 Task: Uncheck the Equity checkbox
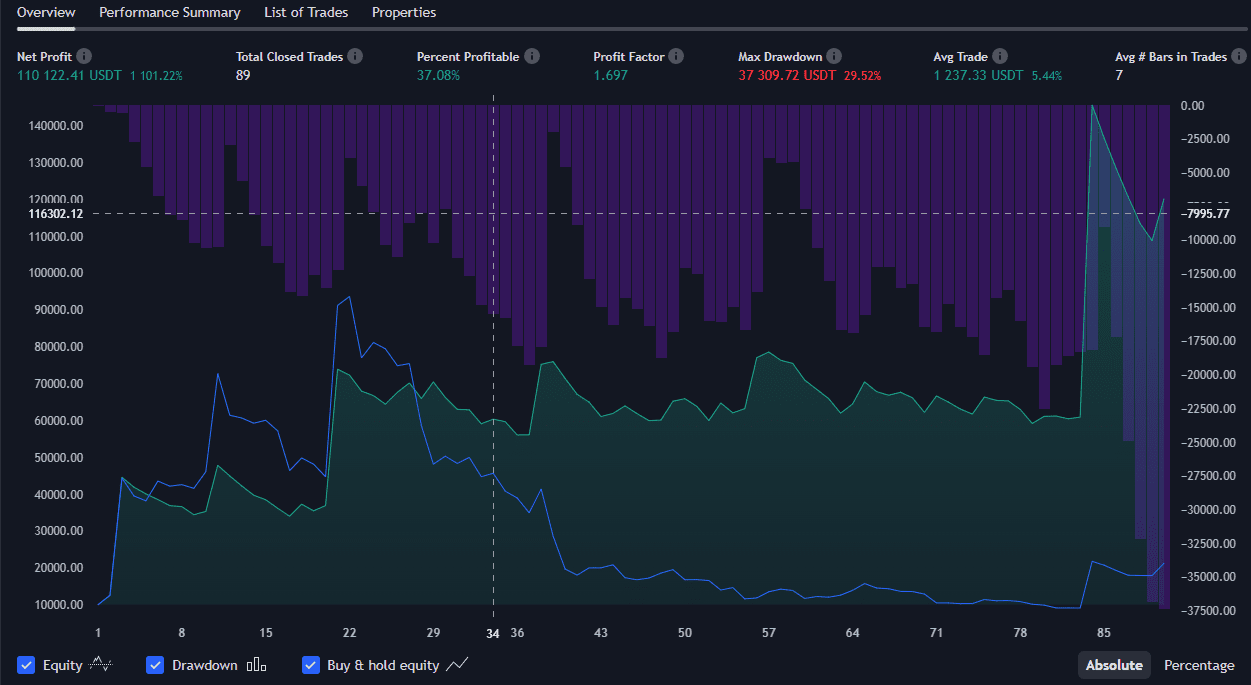pos(26,665)
